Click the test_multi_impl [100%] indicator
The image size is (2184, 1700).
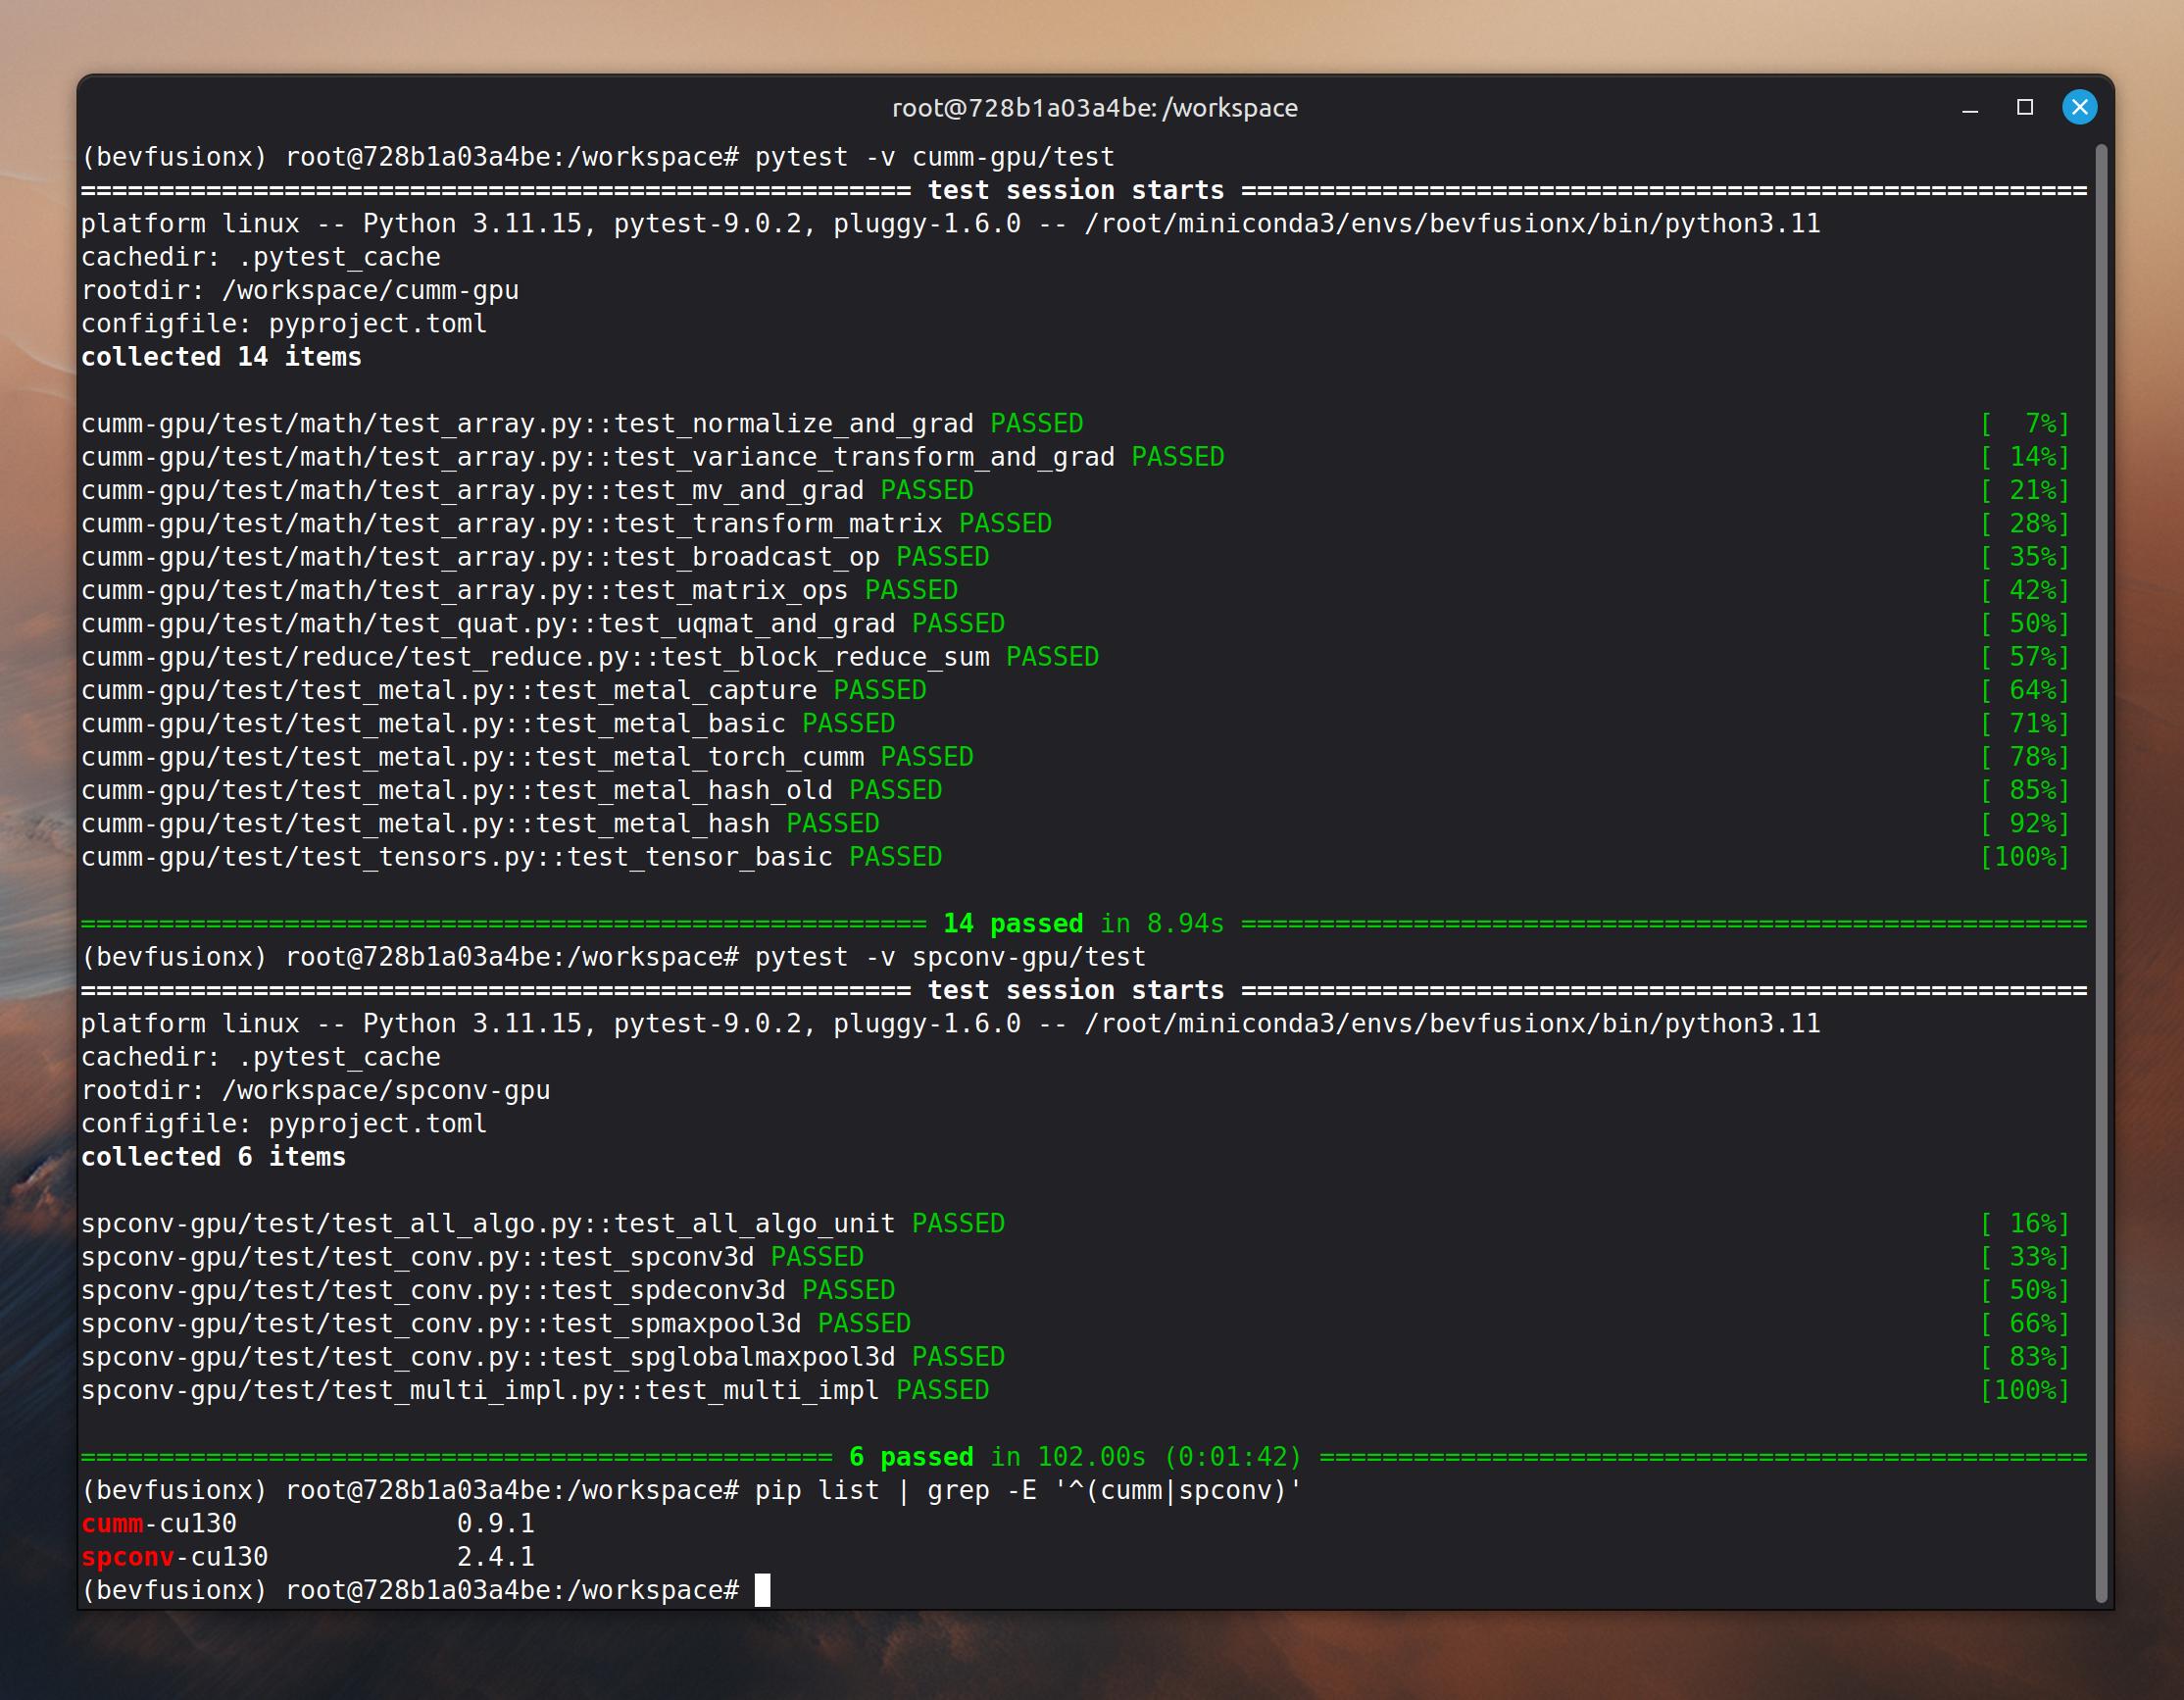(x=2024, y=1390)
